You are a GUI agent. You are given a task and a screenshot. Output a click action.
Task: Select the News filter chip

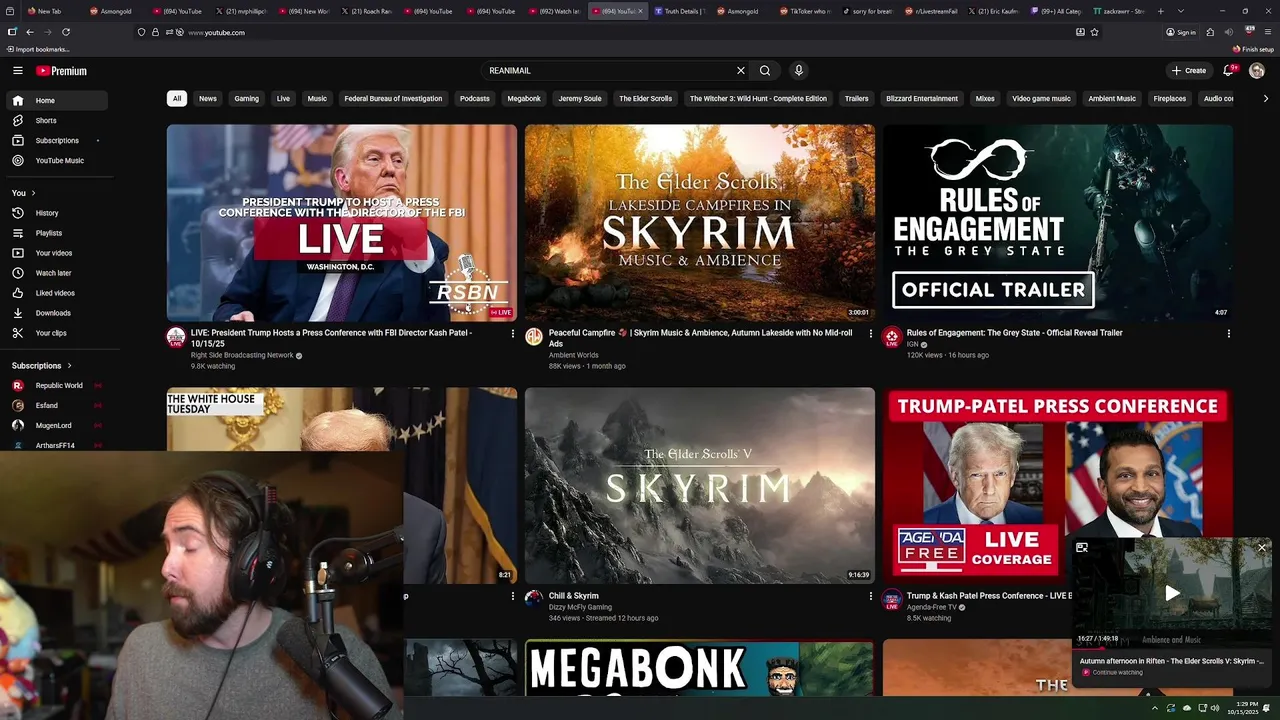(208, 99)
